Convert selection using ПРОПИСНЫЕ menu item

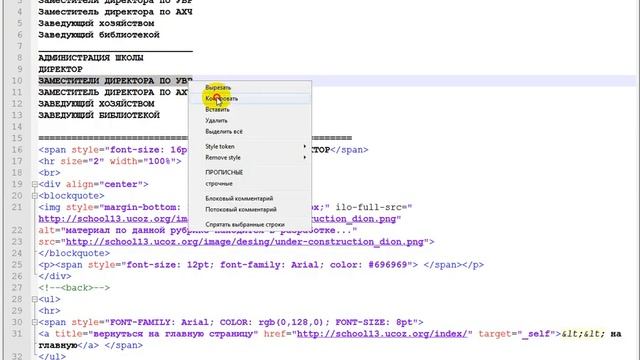pos(224,172)
